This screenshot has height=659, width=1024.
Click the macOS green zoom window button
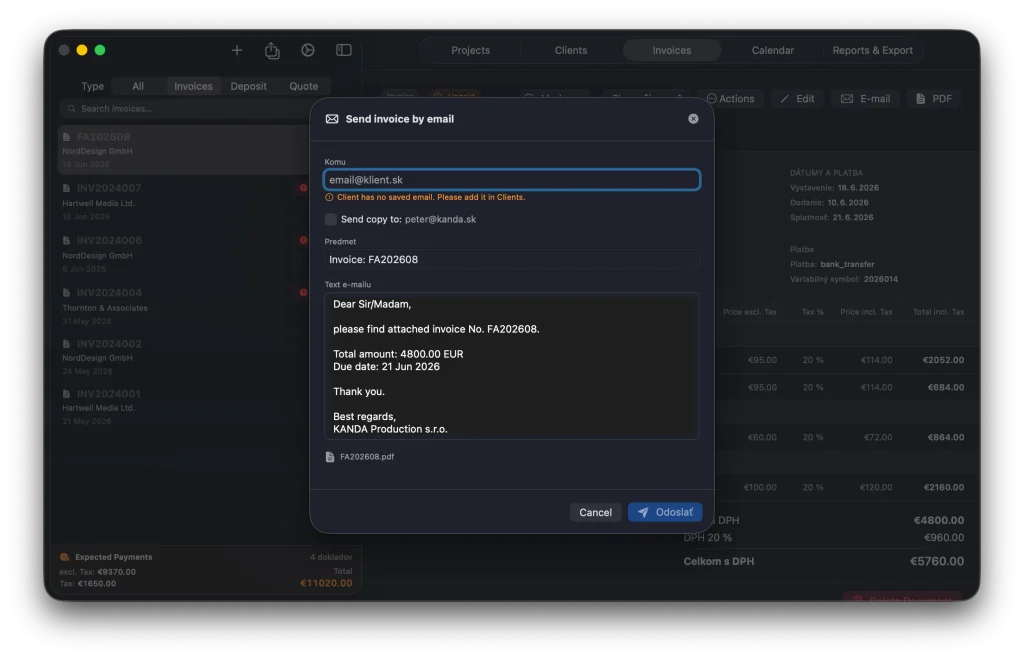pyautogui.click(x=100, y=50)
